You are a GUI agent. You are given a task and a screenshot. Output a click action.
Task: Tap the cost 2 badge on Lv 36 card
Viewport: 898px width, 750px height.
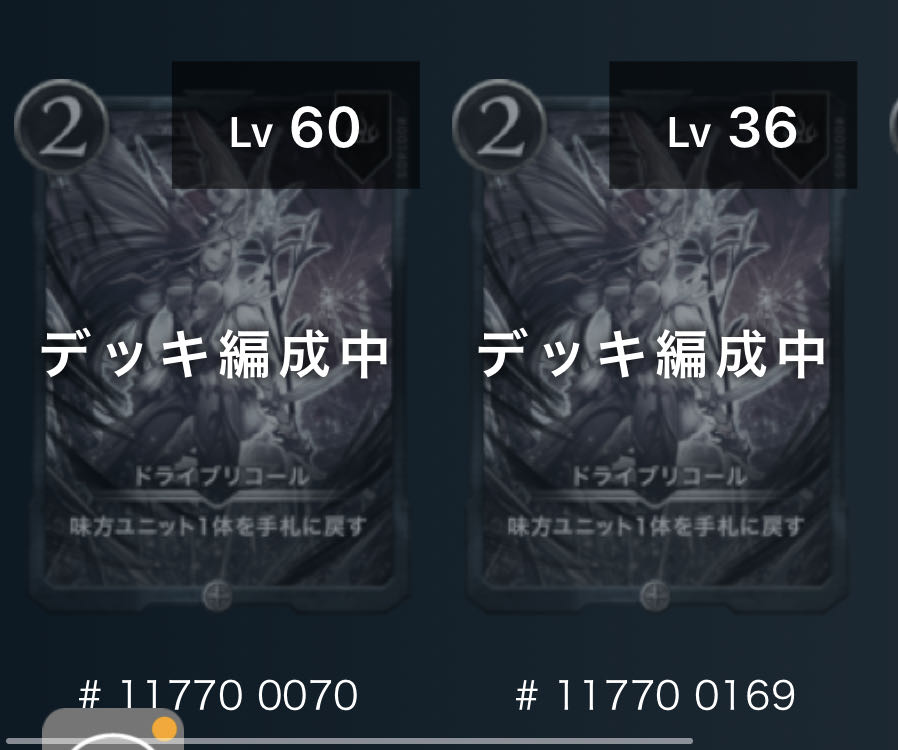[499, 127]
